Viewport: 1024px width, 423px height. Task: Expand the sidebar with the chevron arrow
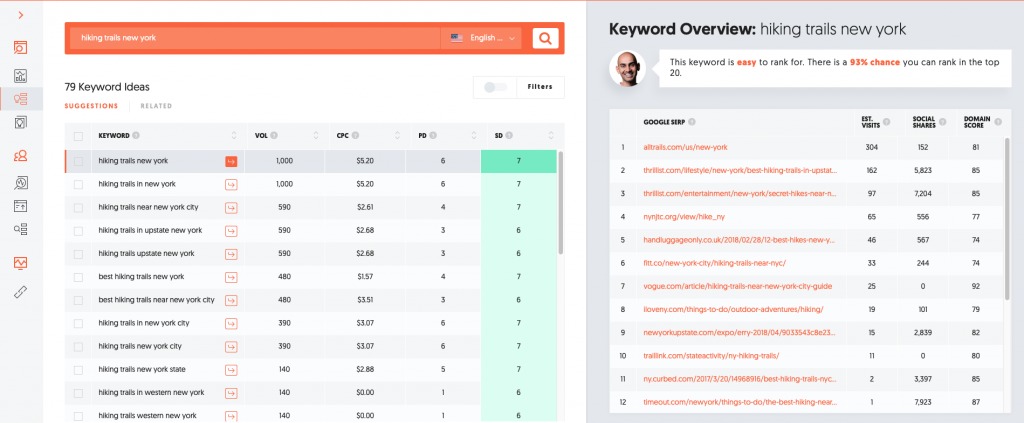click(21, 15)
